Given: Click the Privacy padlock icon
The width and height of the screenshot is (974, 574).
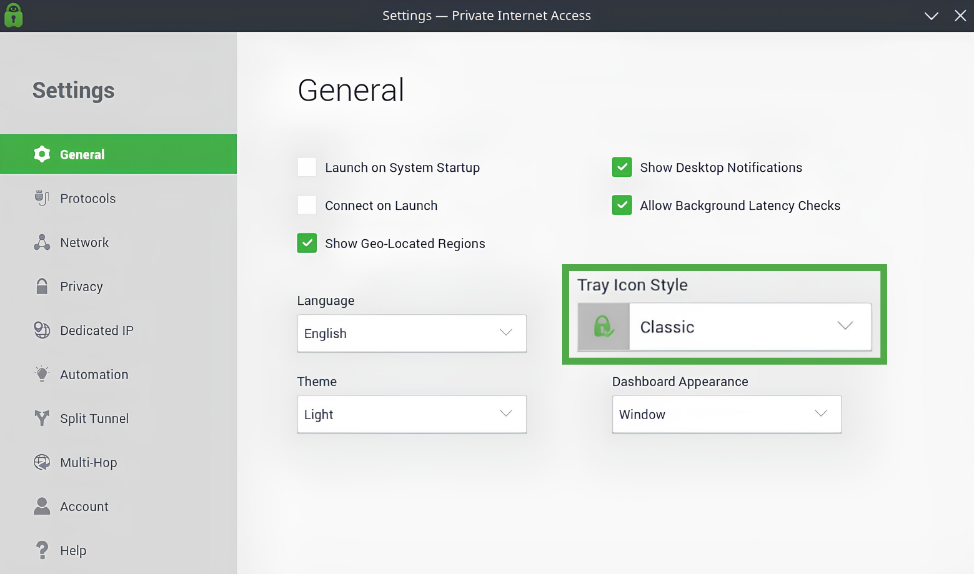Looking at the screenshot, I should (x=42, y=286).
